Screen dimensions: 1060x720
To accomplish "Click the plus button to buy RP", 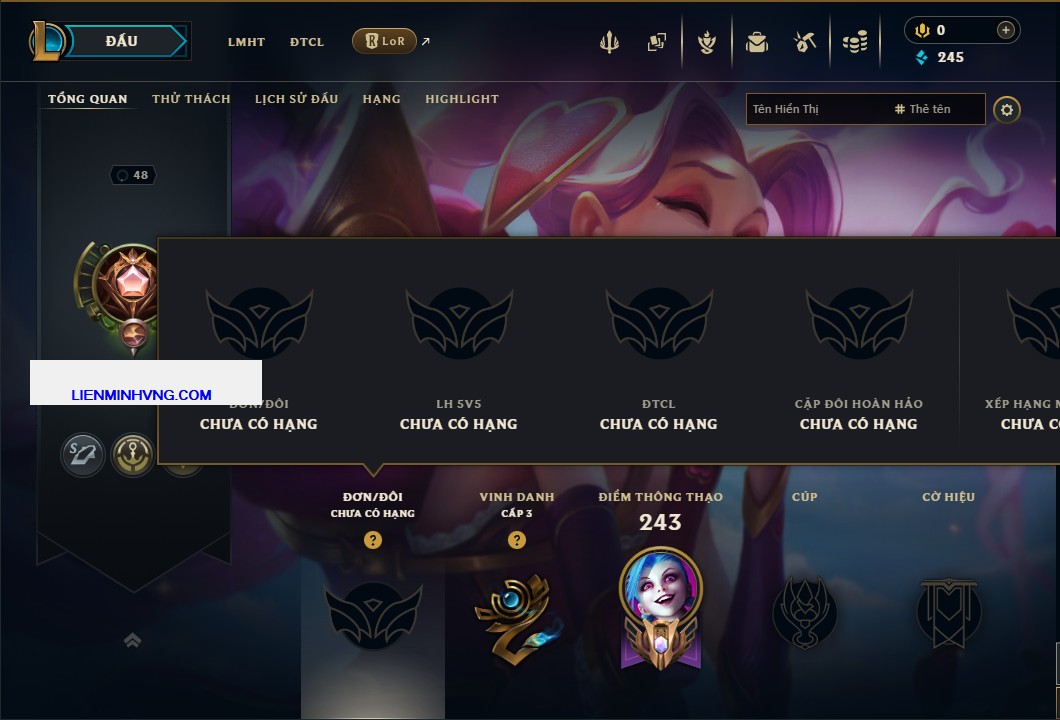I will point(1005,30).
